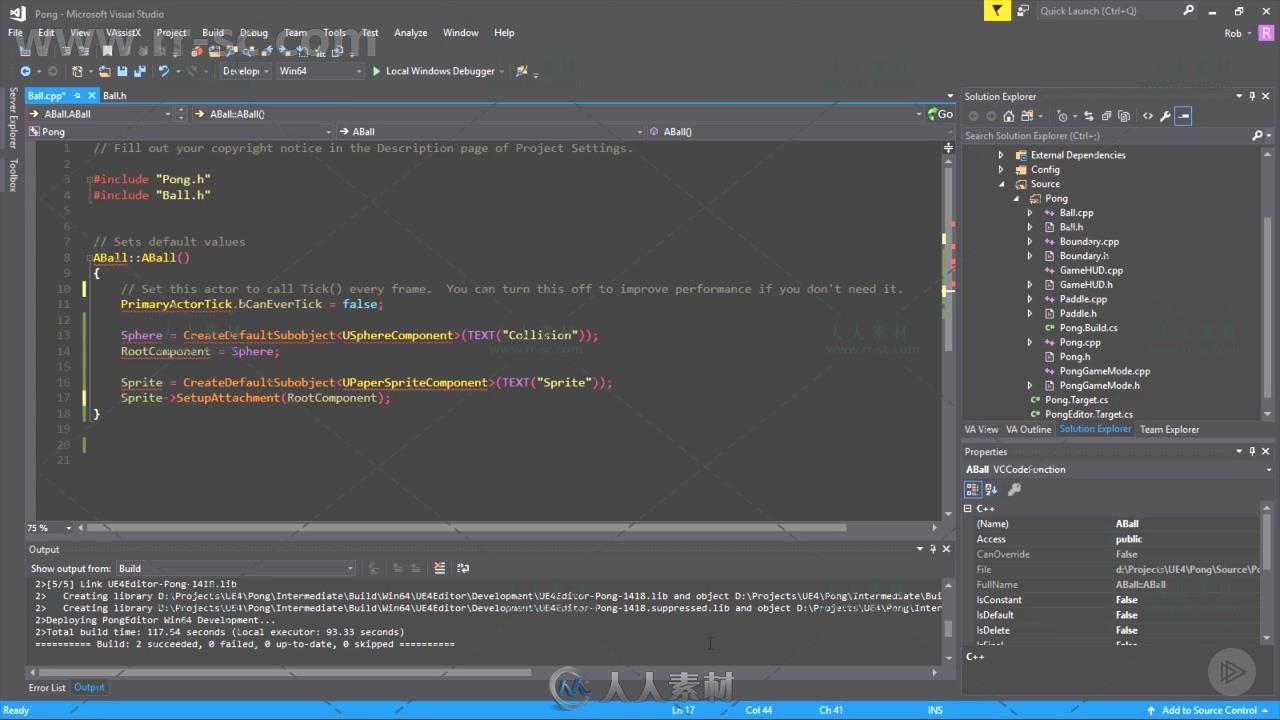Click the Categorized view icon in Properties
1280x720 pixels.
click(972, 489)
